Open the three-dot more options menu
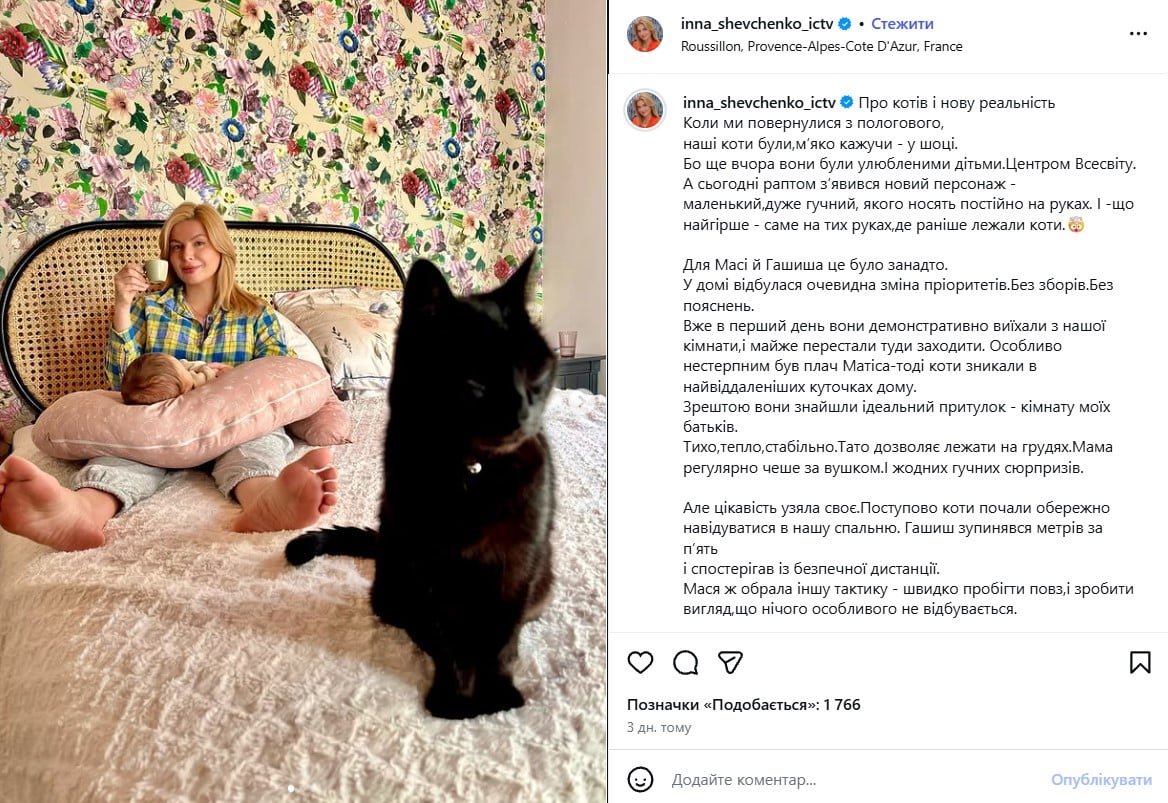 pos(1137,34)
